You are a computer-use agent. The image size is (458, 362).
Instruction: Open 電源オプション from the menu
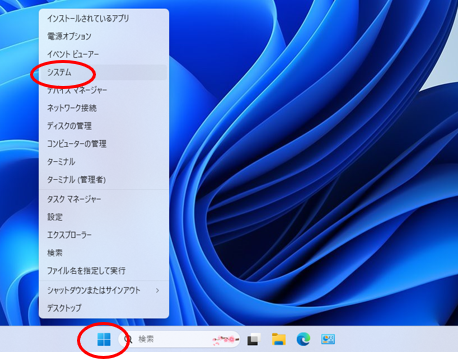click(104, 36)
